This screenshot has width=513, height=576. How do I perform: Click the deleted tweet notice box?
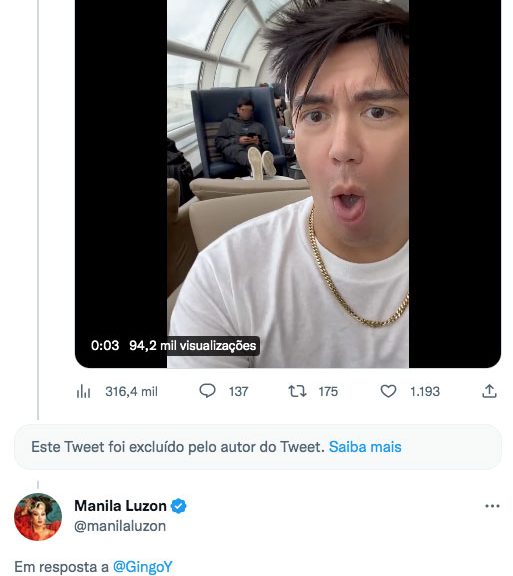(x=258, y=447)
